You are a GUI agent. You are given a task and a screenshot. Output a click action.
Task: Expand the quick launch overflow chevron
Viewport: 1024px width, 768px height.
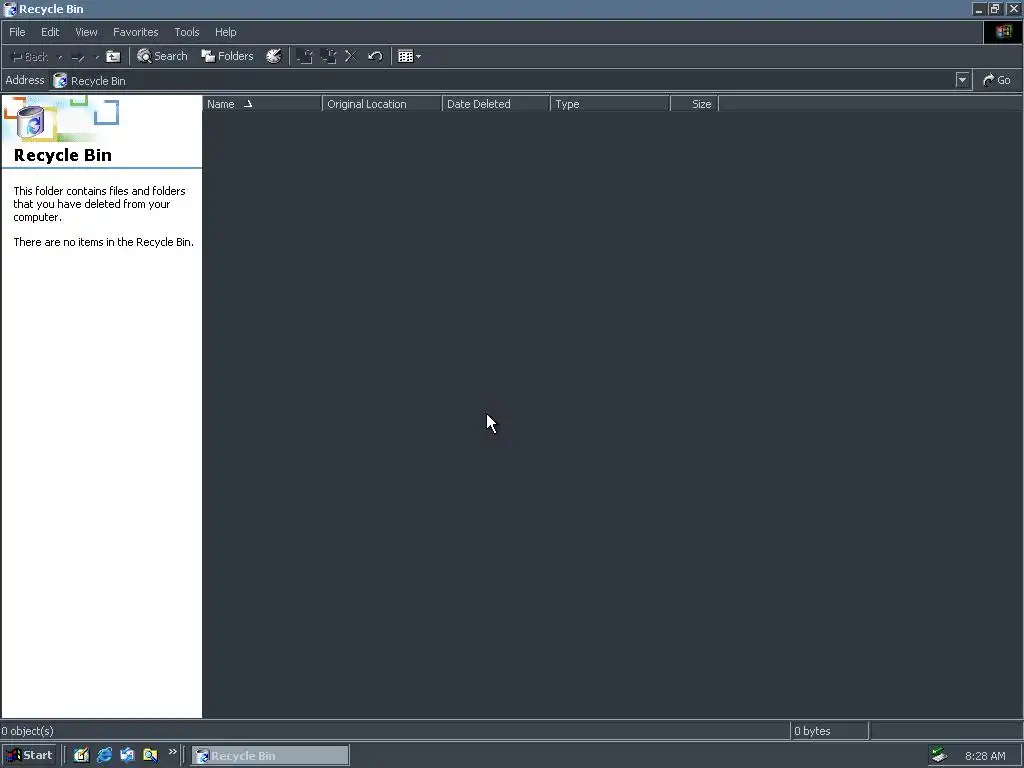point(172,752)
